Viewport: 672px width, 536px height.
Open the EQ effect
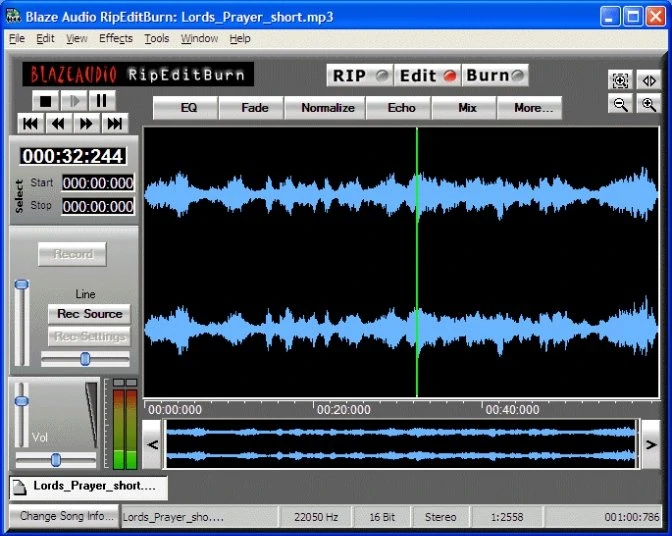click(185, 108)
